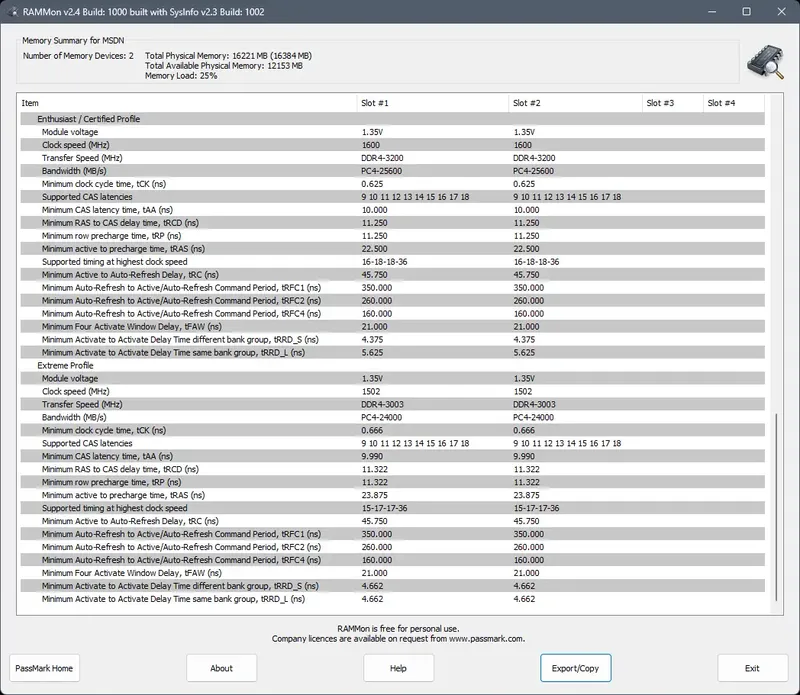Image resolution: width=800 pixels, height=695 pixels.
Task: Click PC4-25600 value under Slot #2
Action: 533,171
